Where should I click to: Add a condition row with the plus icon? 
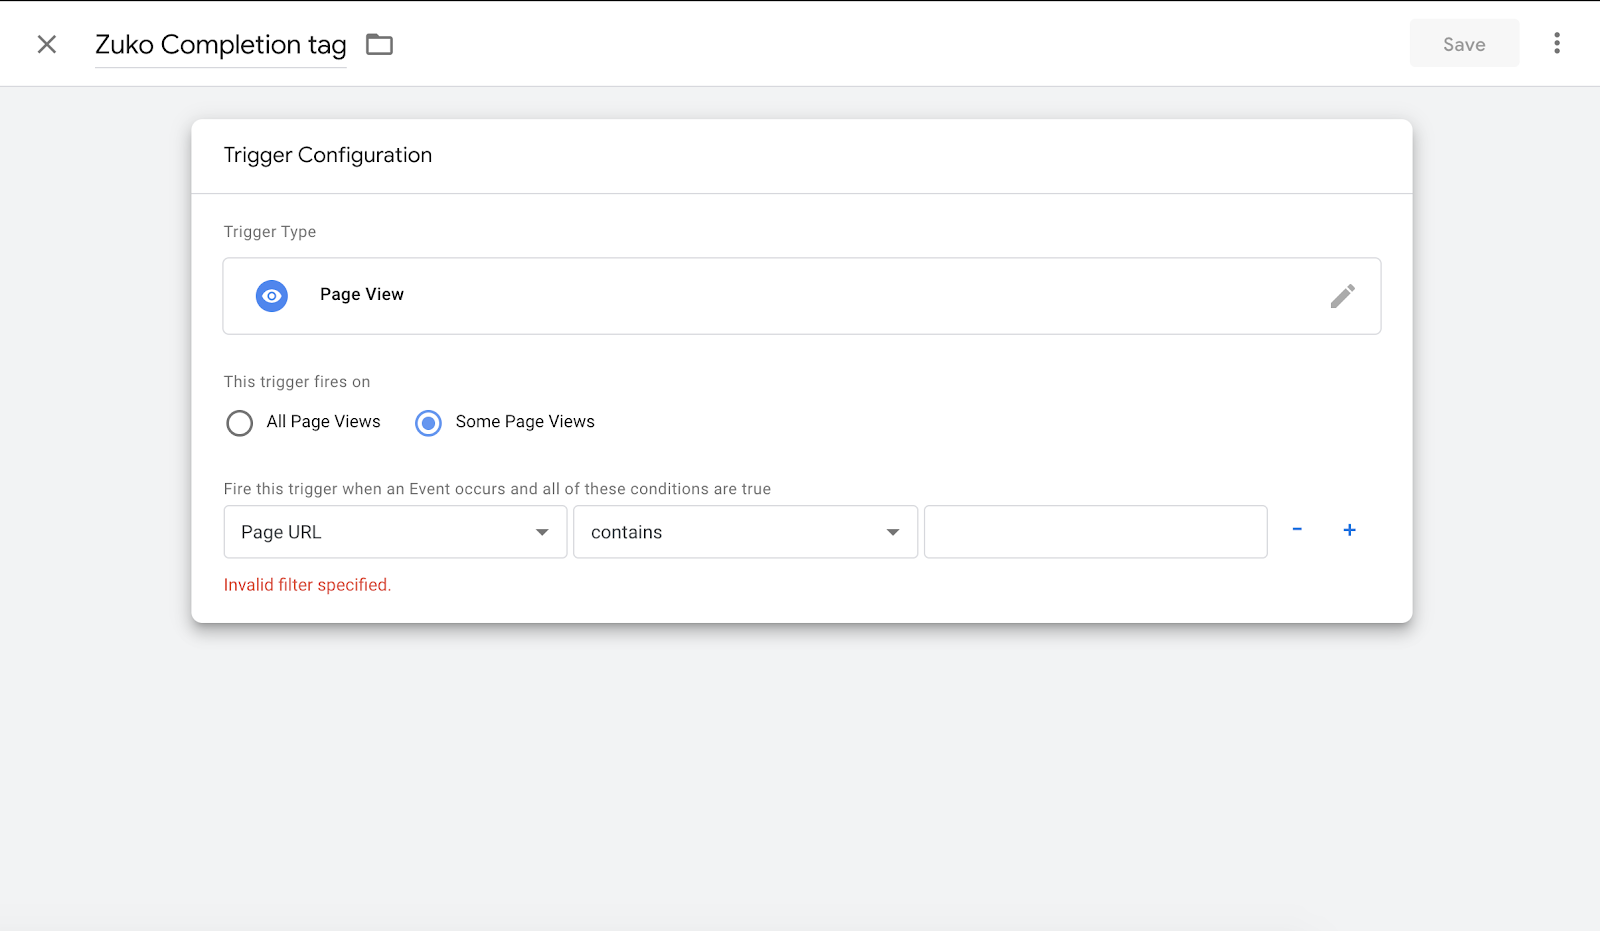click(x=1349, y=530)
